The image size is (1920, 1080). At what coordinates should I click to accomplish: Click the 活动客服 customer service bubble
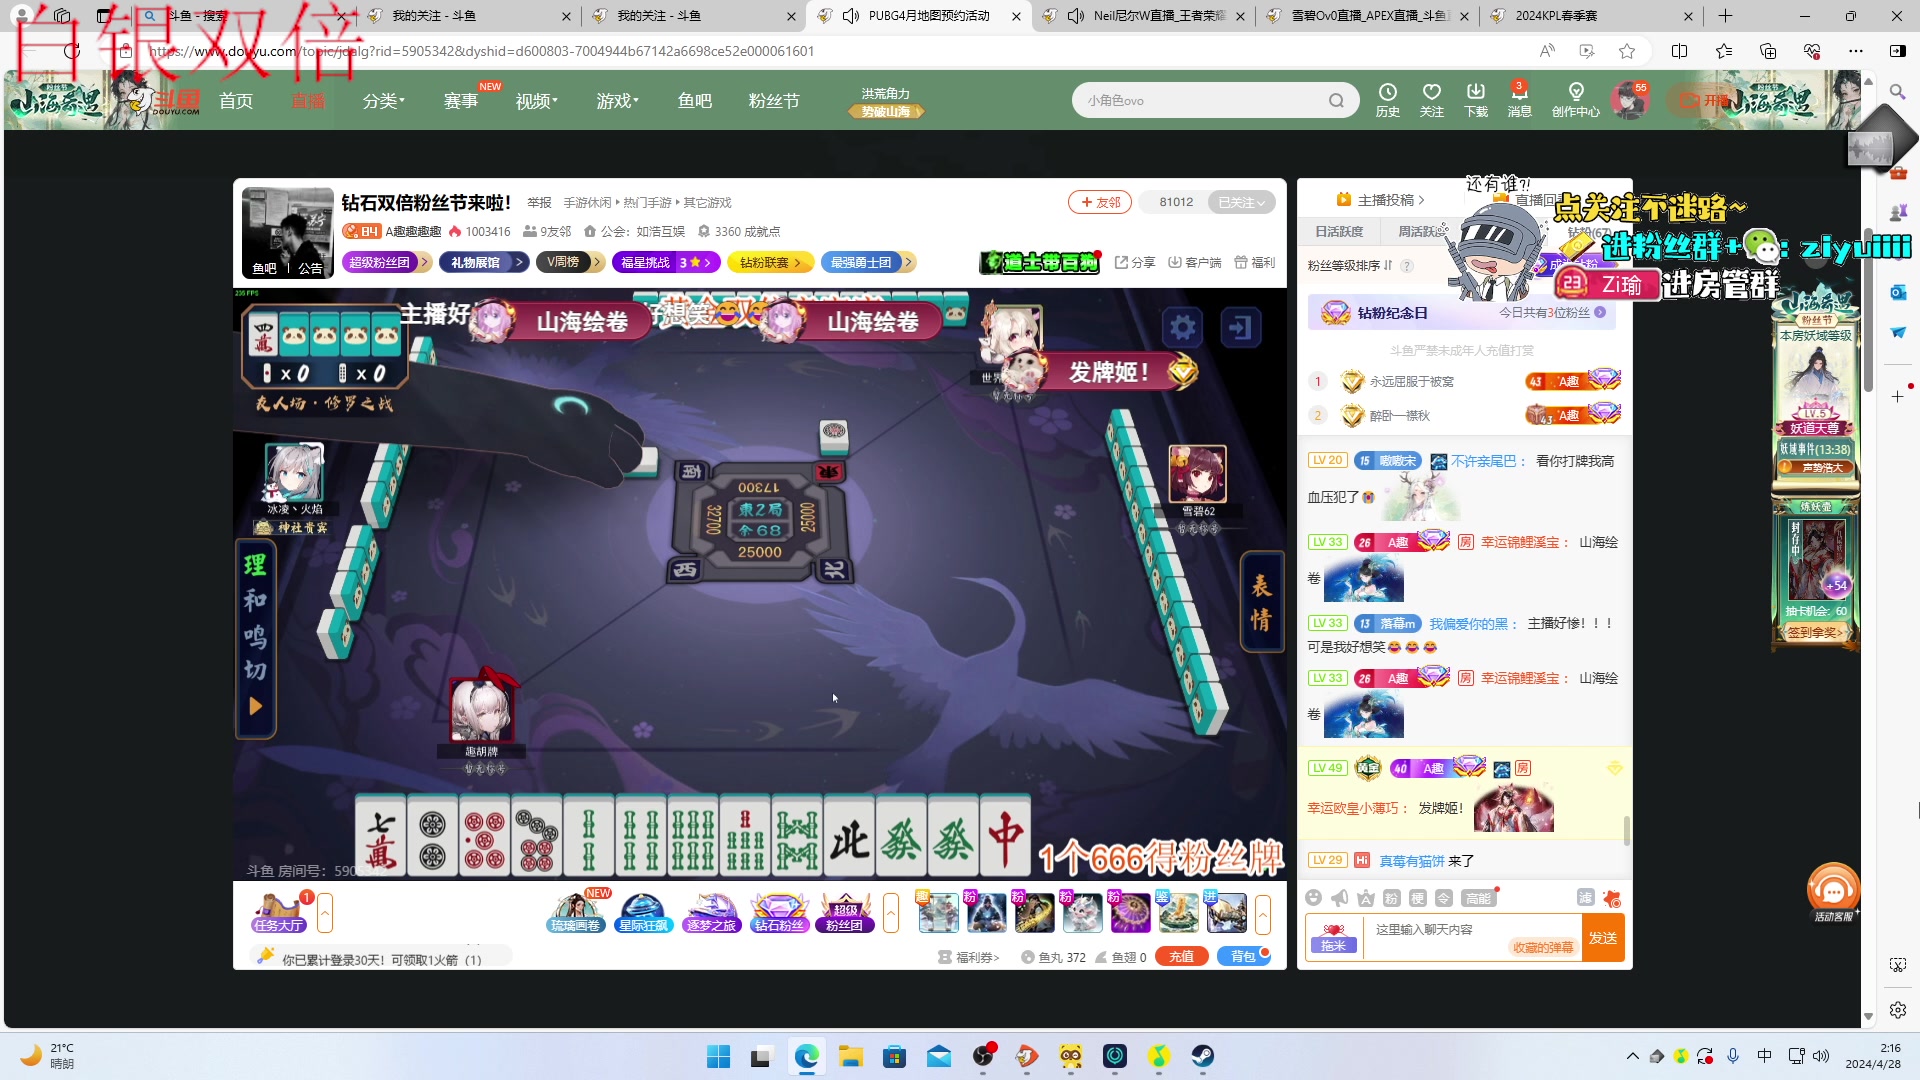1833,892
